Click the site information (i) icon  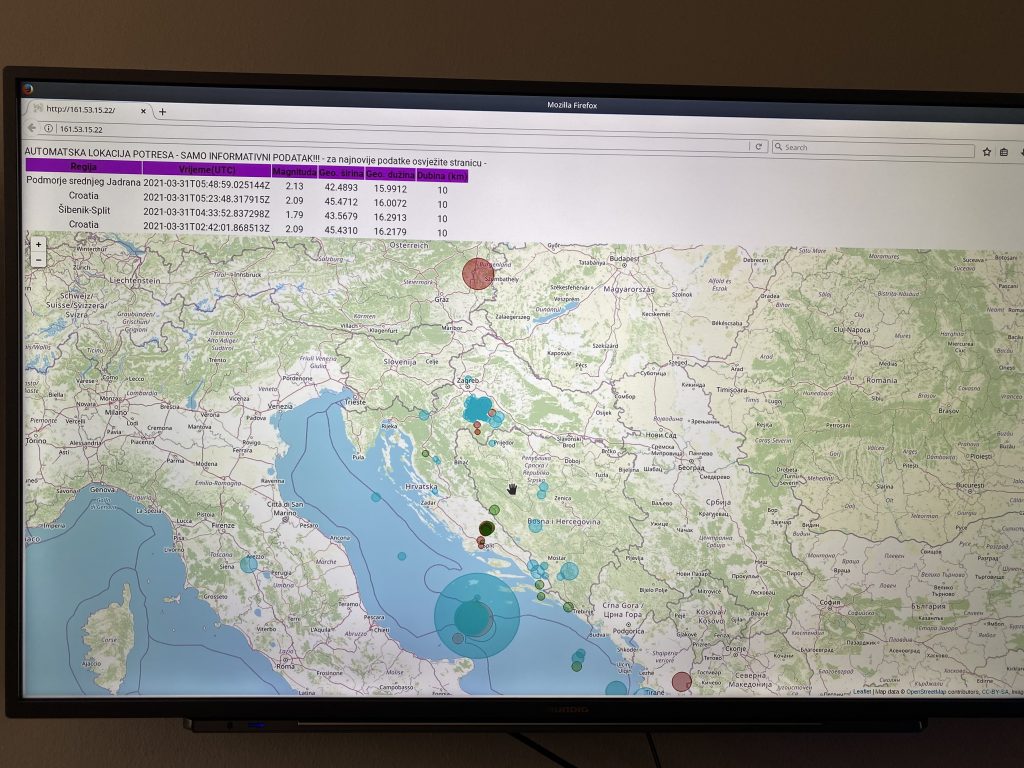(48, 128)
